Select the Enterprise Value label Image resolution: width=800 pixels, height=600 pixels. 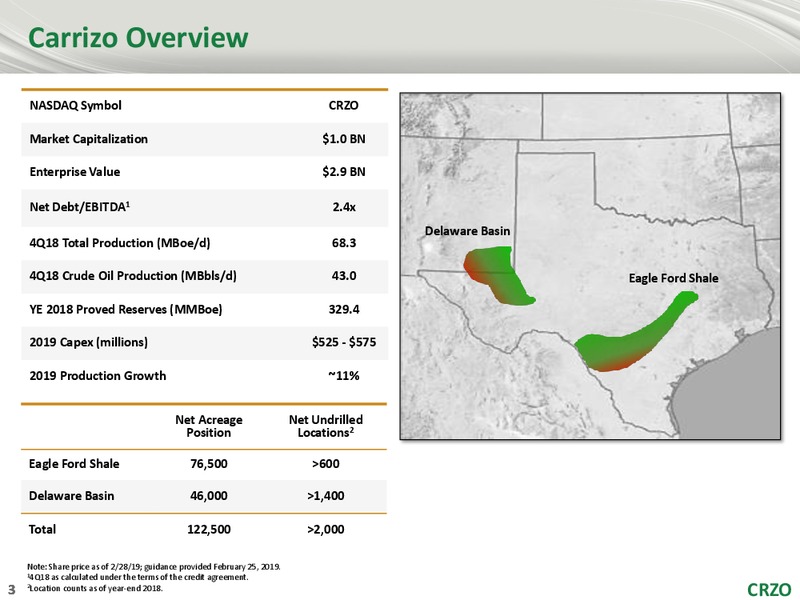click(x=75, y=172)
